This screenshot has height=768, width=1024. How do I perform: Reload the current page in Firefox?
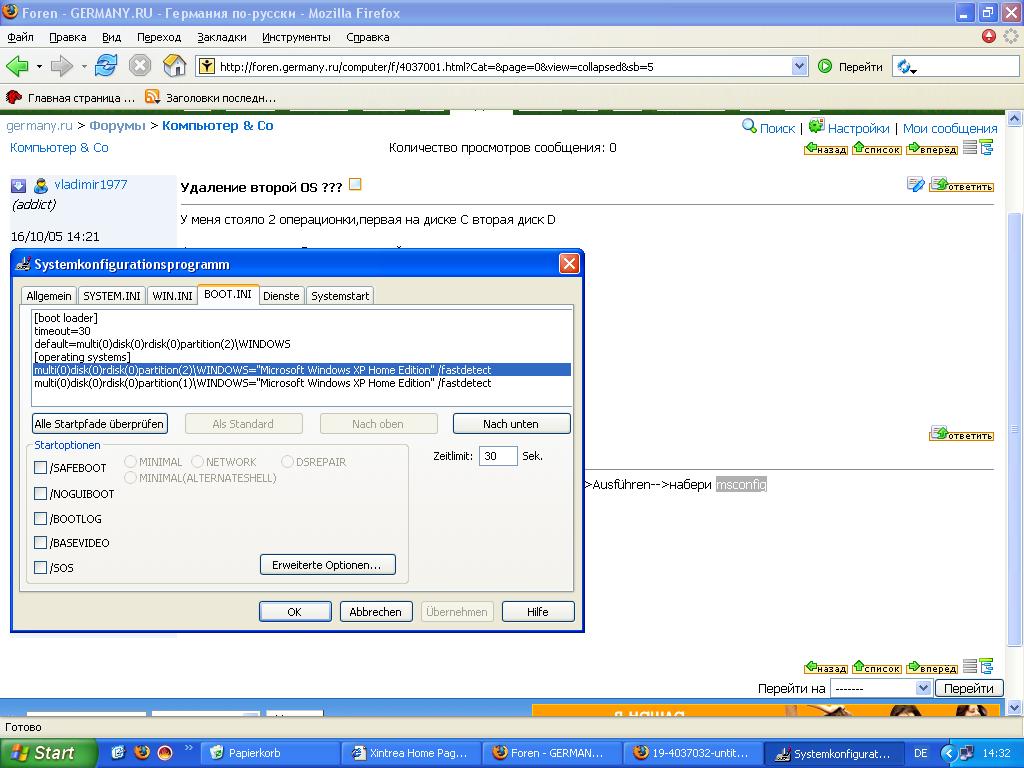(x=106, y=66)
